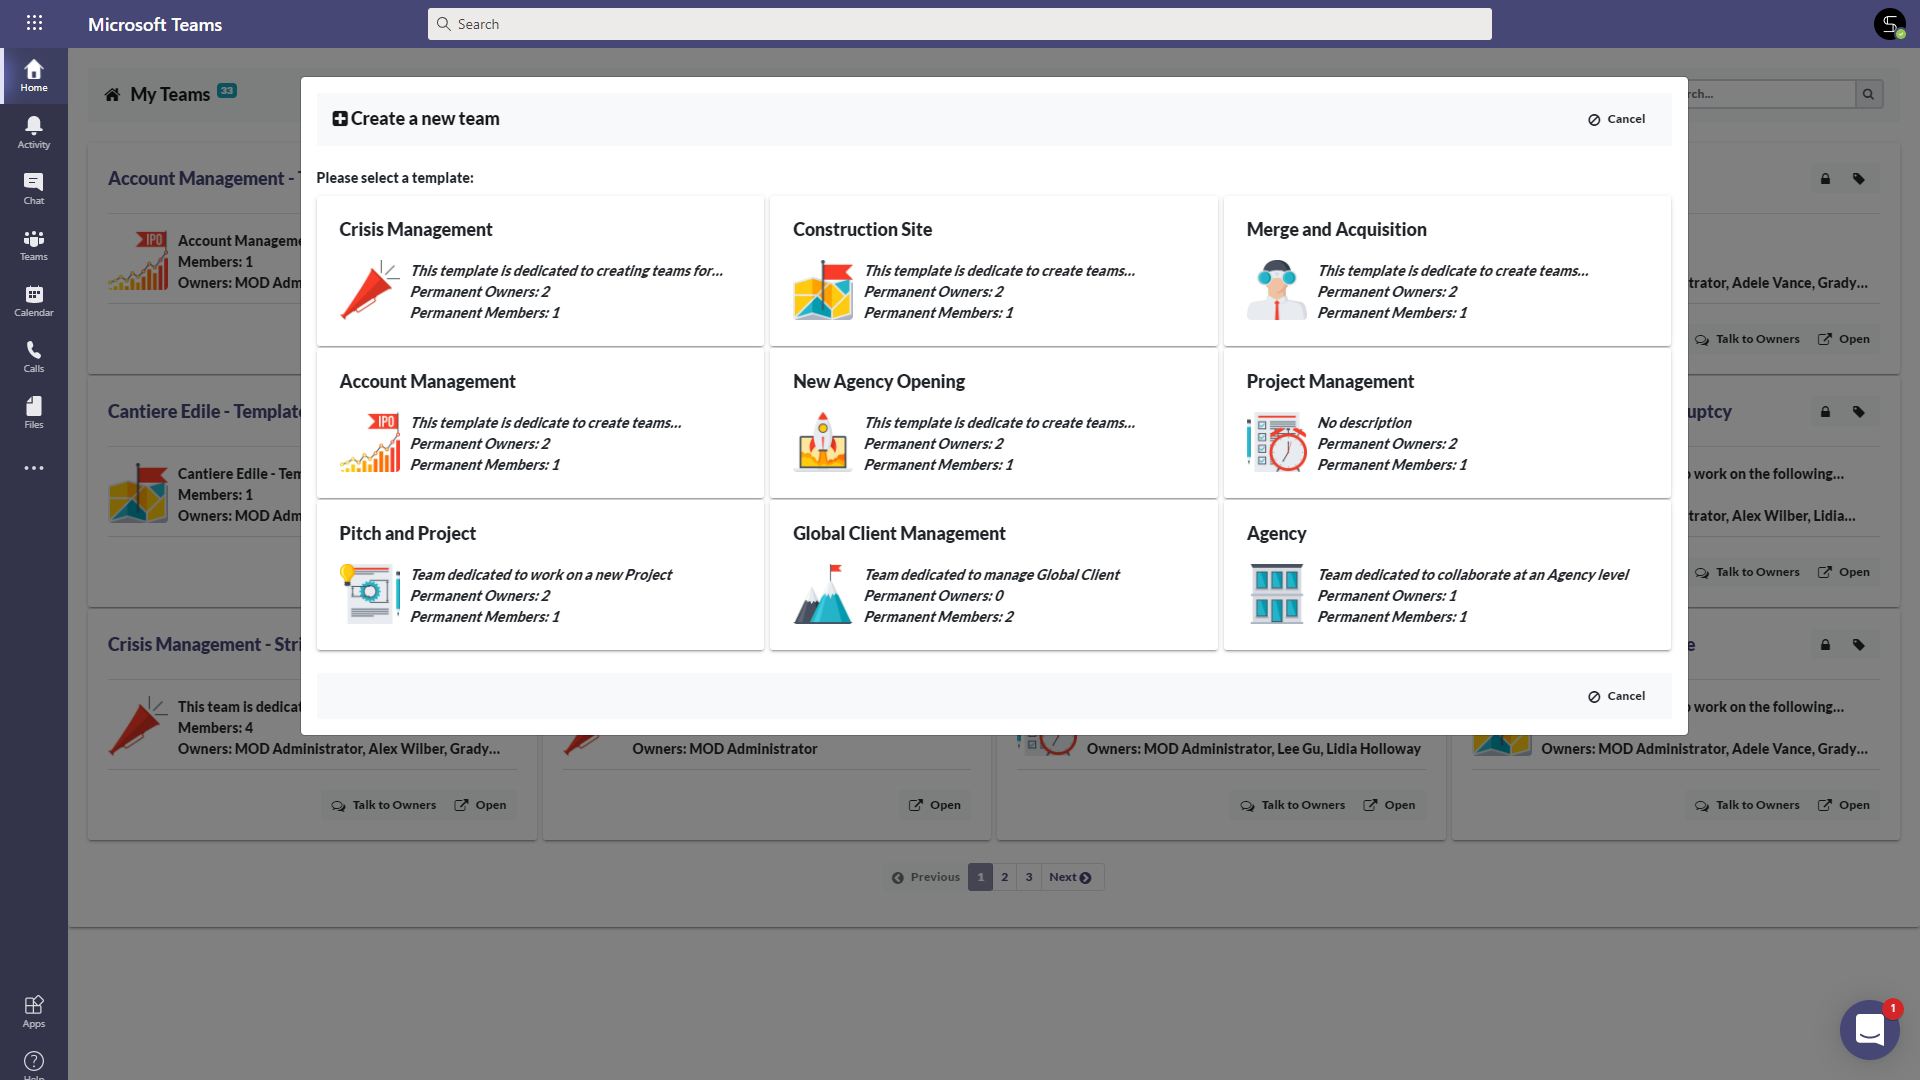Click the Agency building icon
Viewport: 1920px width, 1080px height.
(x=1277, y=594)
